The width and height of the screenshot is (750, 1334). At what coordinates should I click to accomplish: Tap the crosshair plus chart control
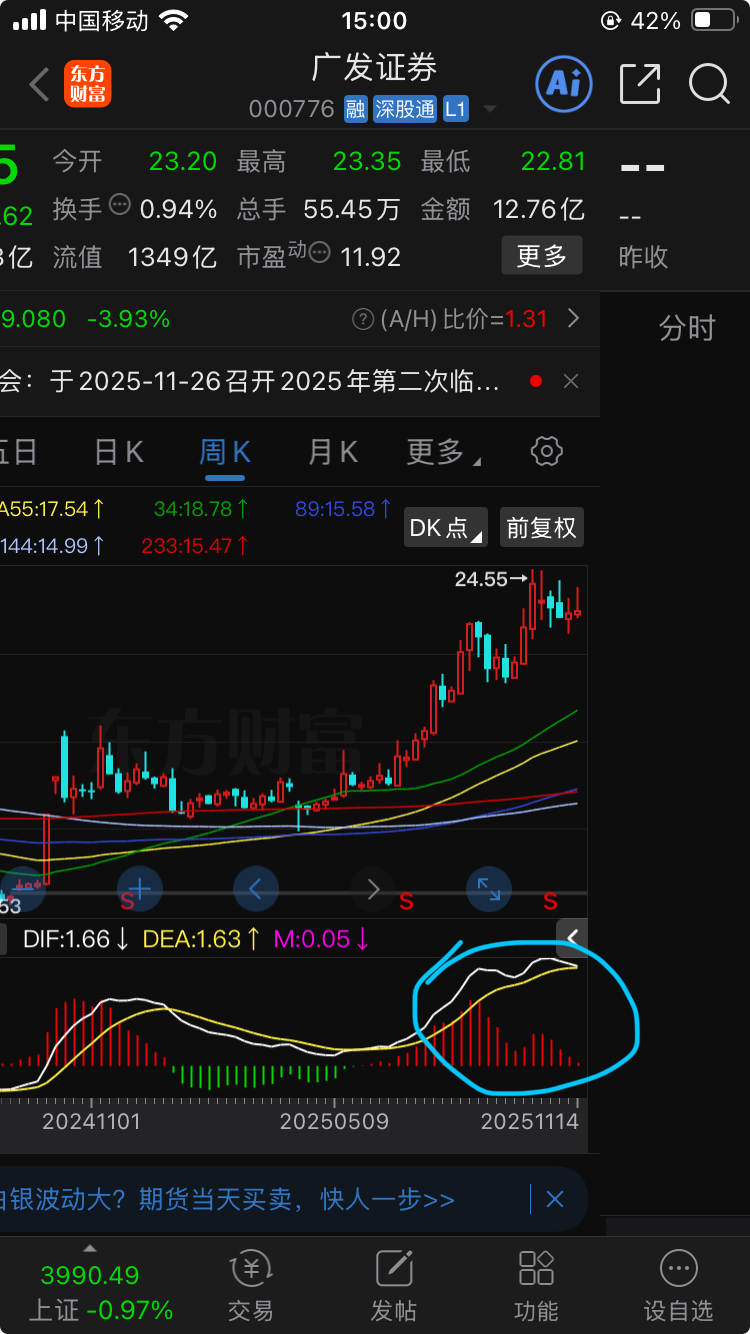[x=140, y=889]
